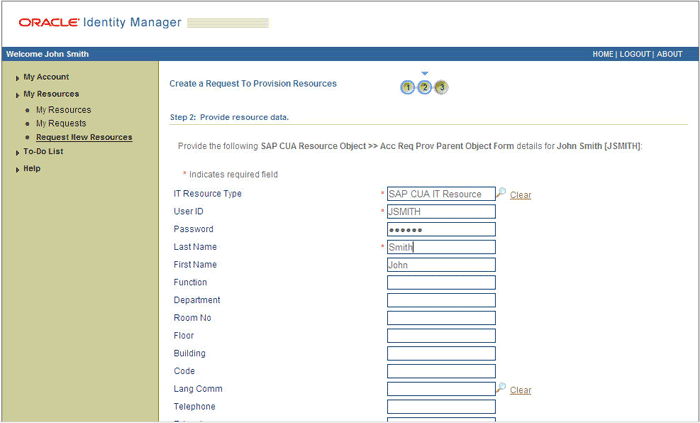Open lookup magnifier for Lang Comm

click(501, 388)
